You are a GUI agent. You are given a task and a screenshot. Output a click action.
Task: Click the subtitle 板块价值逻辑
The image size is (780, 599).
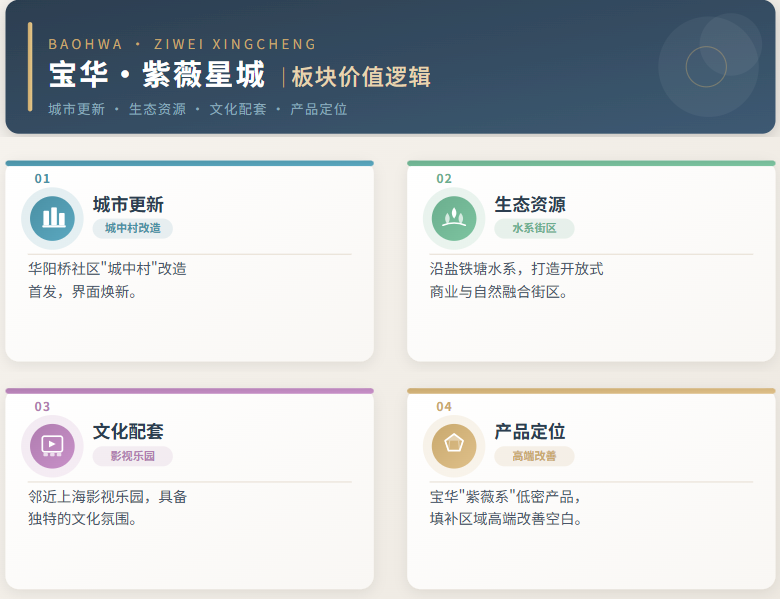(x=361, y=77)
